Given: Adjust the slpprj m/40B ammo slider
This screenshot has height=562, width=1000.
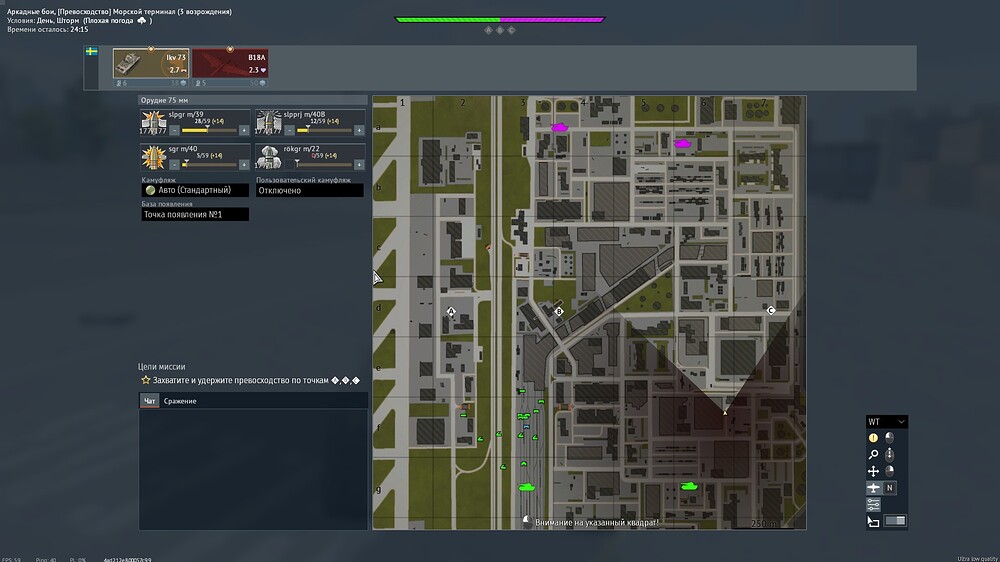Looking at the screenshot, I should click(325, 130).
